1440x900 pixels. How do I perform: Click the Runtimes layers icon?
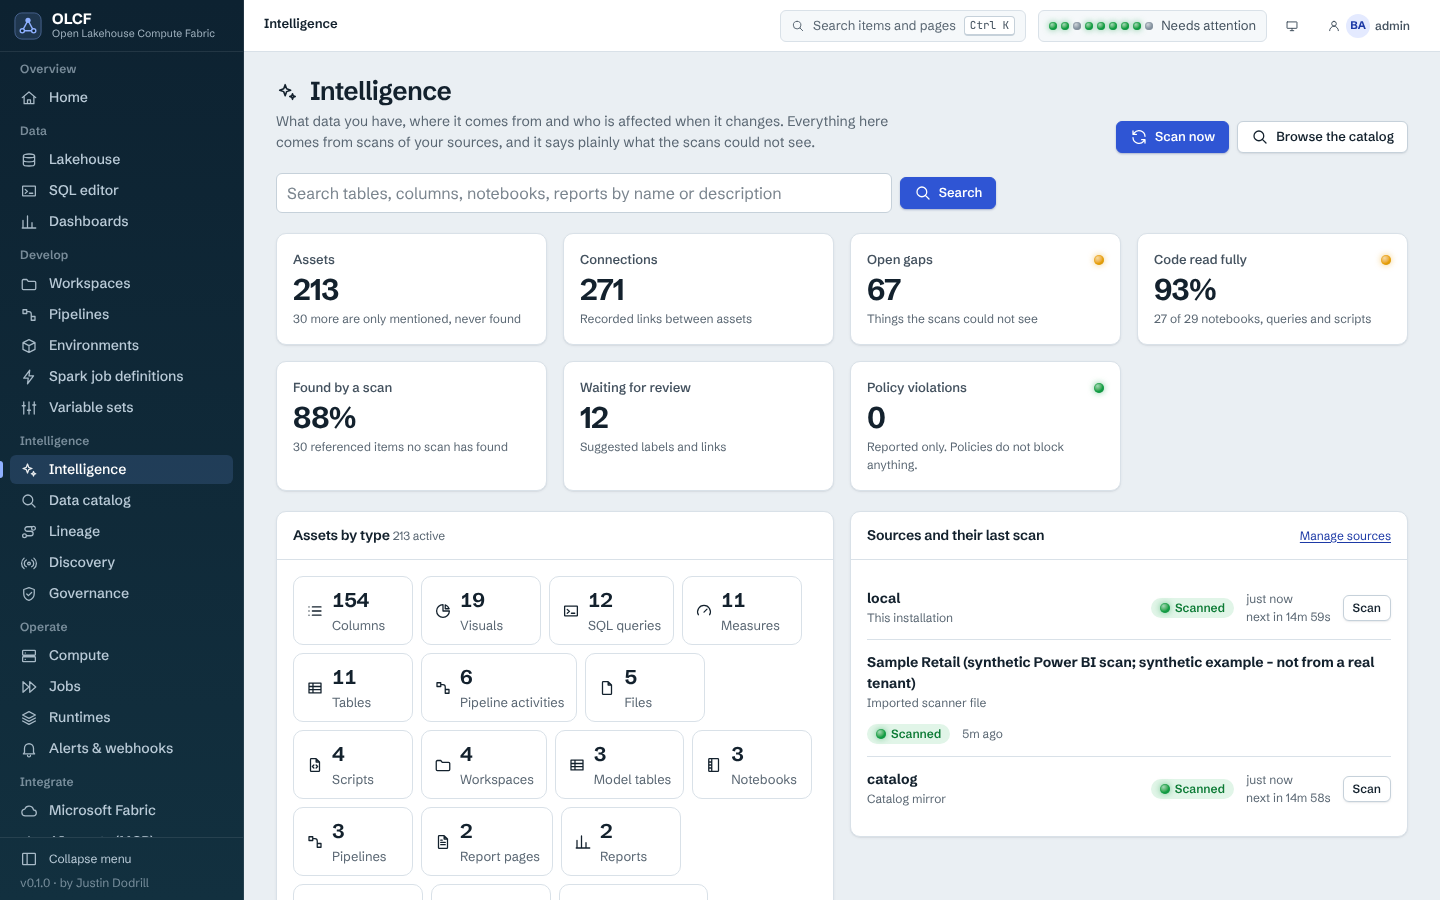[29, 717]
